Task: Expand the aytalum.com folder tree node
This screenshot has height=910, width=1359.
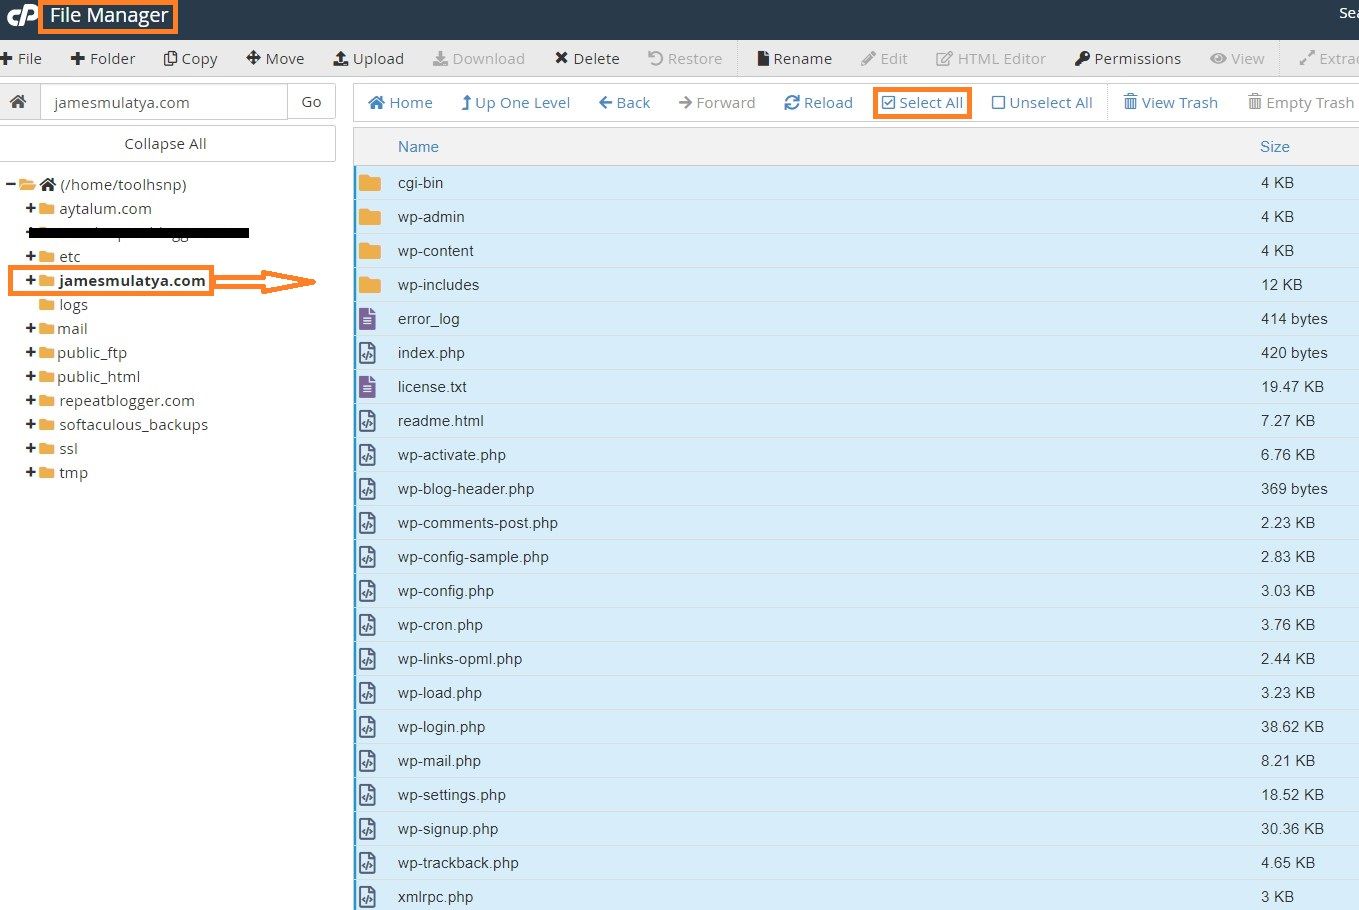Action: click(x=31, y=208)
